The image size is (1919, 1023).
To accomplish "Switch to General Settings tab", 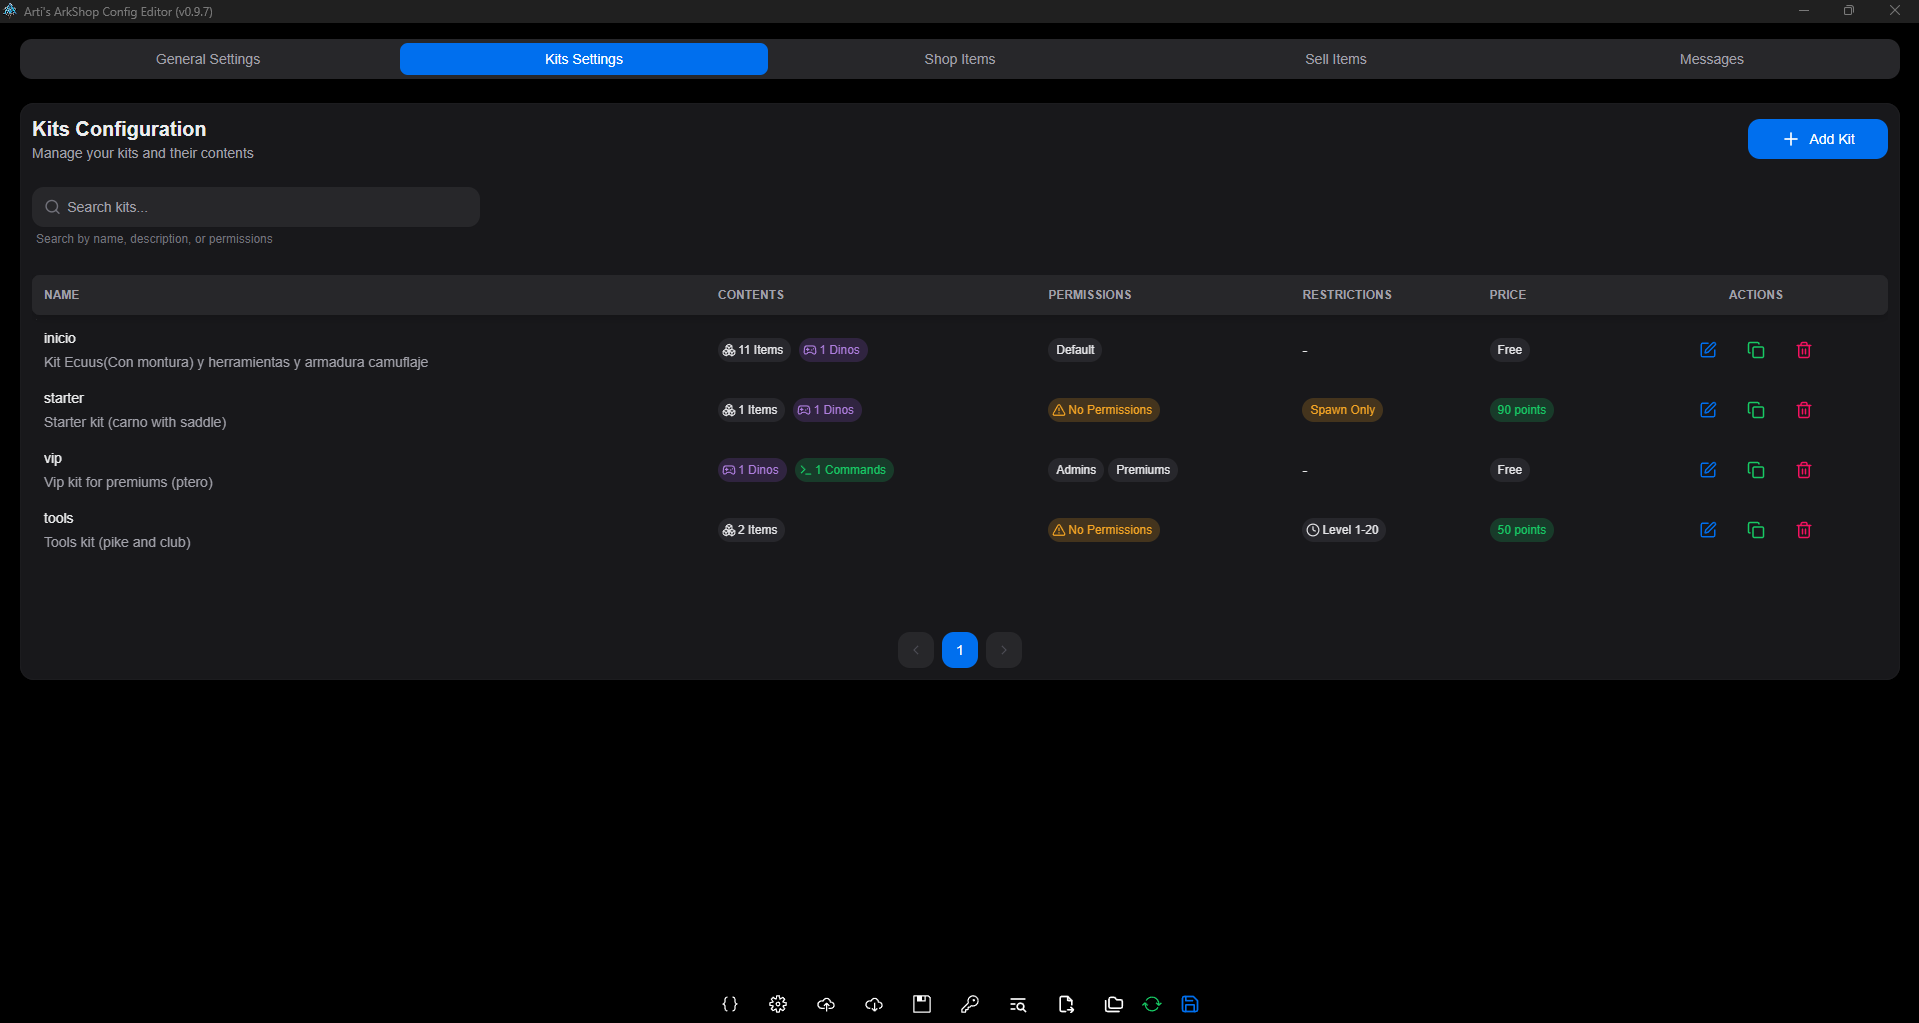I will tap(208, 59).
